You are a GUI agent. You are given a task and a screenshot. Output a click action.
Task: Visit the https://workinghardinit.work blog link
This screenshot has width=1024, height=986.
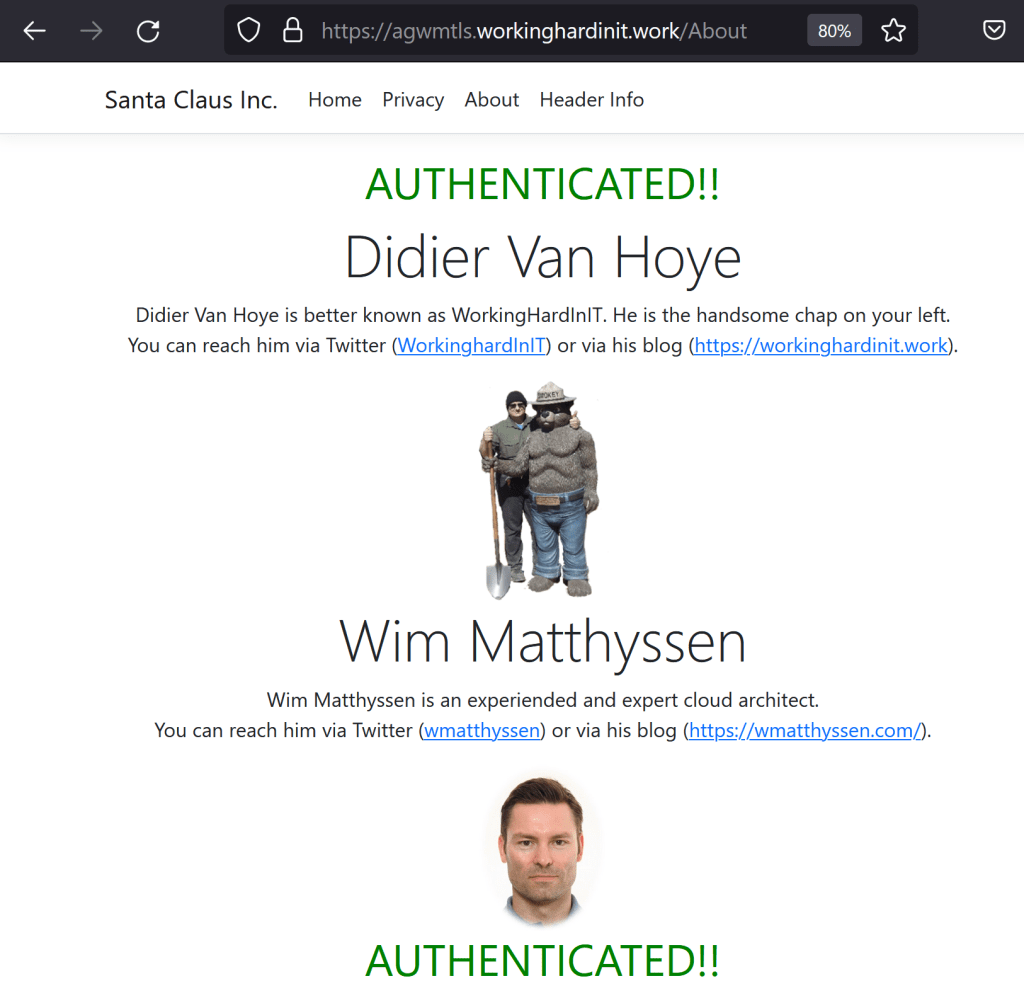point(821,345)
